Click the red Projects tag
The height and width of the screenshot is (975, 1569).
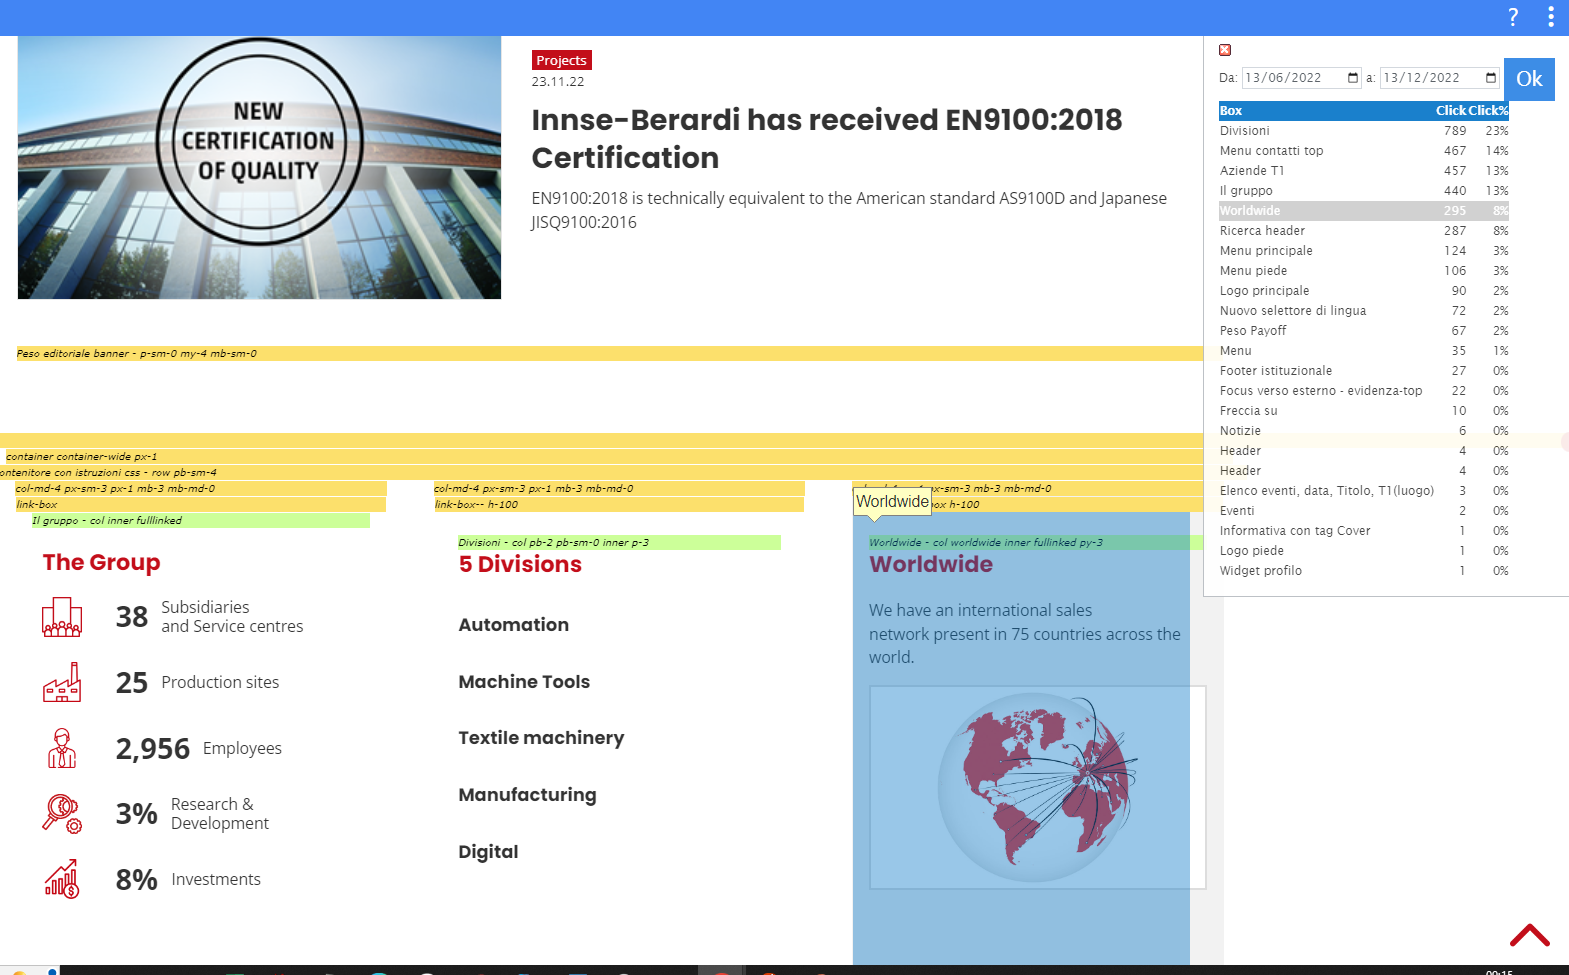coord(561,60)
